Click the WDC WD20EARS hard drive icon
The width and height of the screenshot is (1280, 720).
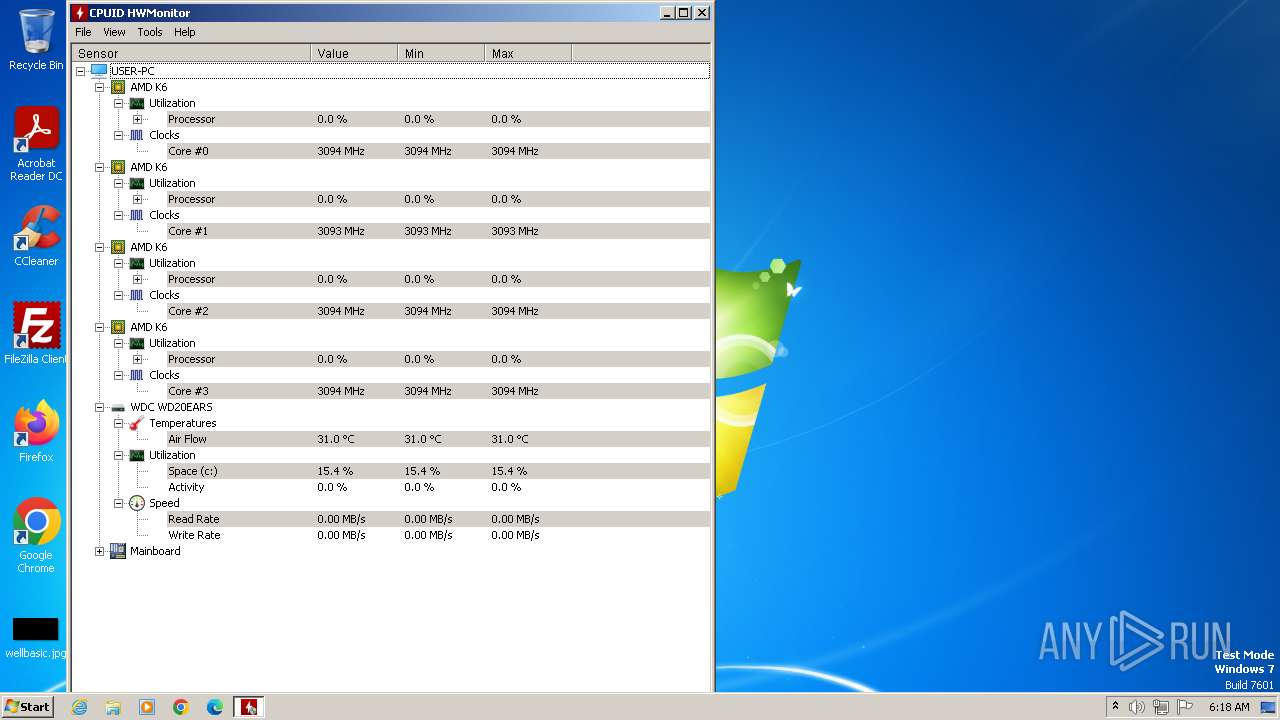coord(118,407)
